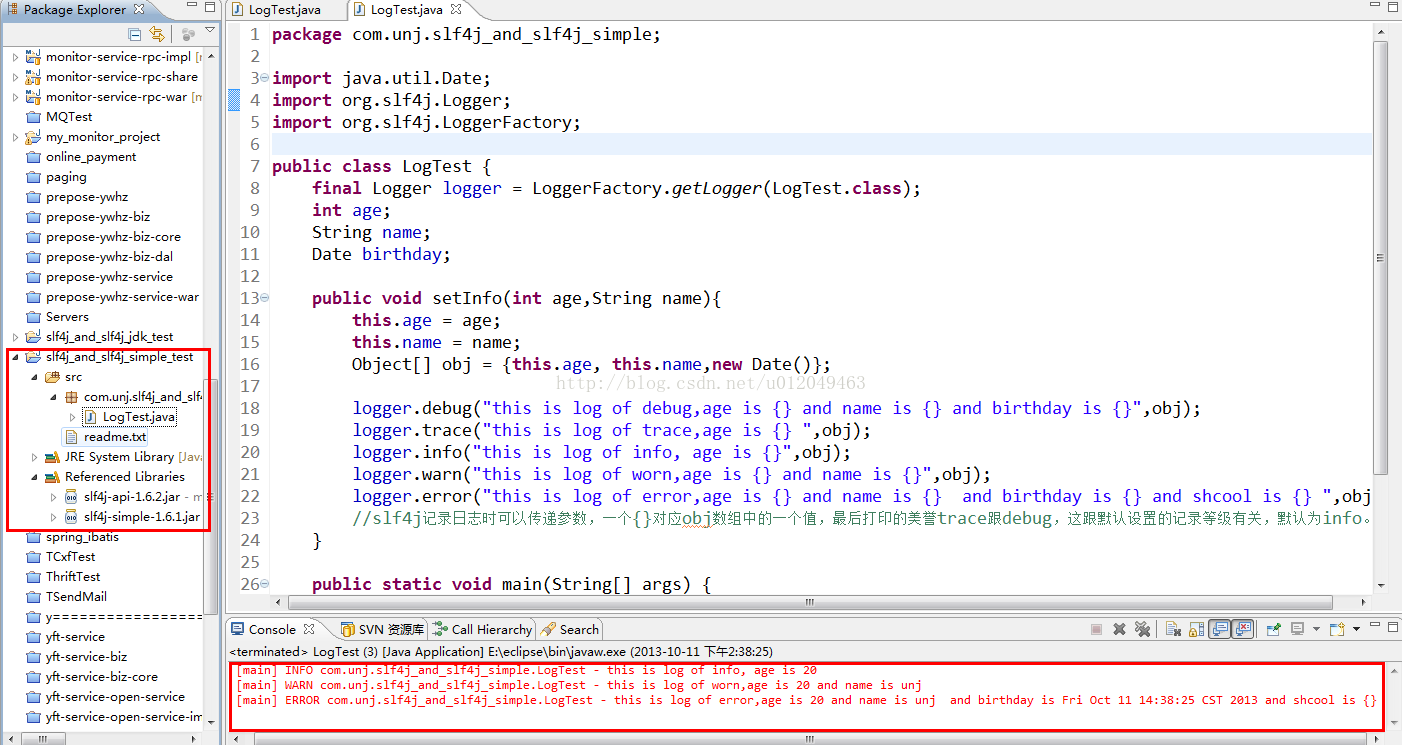Maximize the Package Explorer panel
Screen dimensions: 1402x745
208,8
